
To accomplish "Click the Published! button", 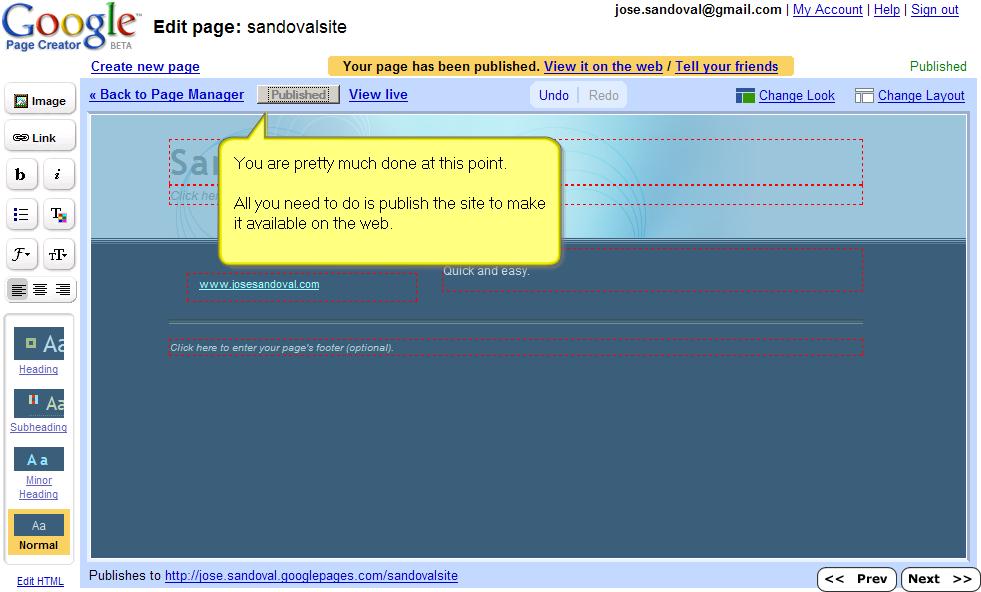I will click(x=297, y=95).
